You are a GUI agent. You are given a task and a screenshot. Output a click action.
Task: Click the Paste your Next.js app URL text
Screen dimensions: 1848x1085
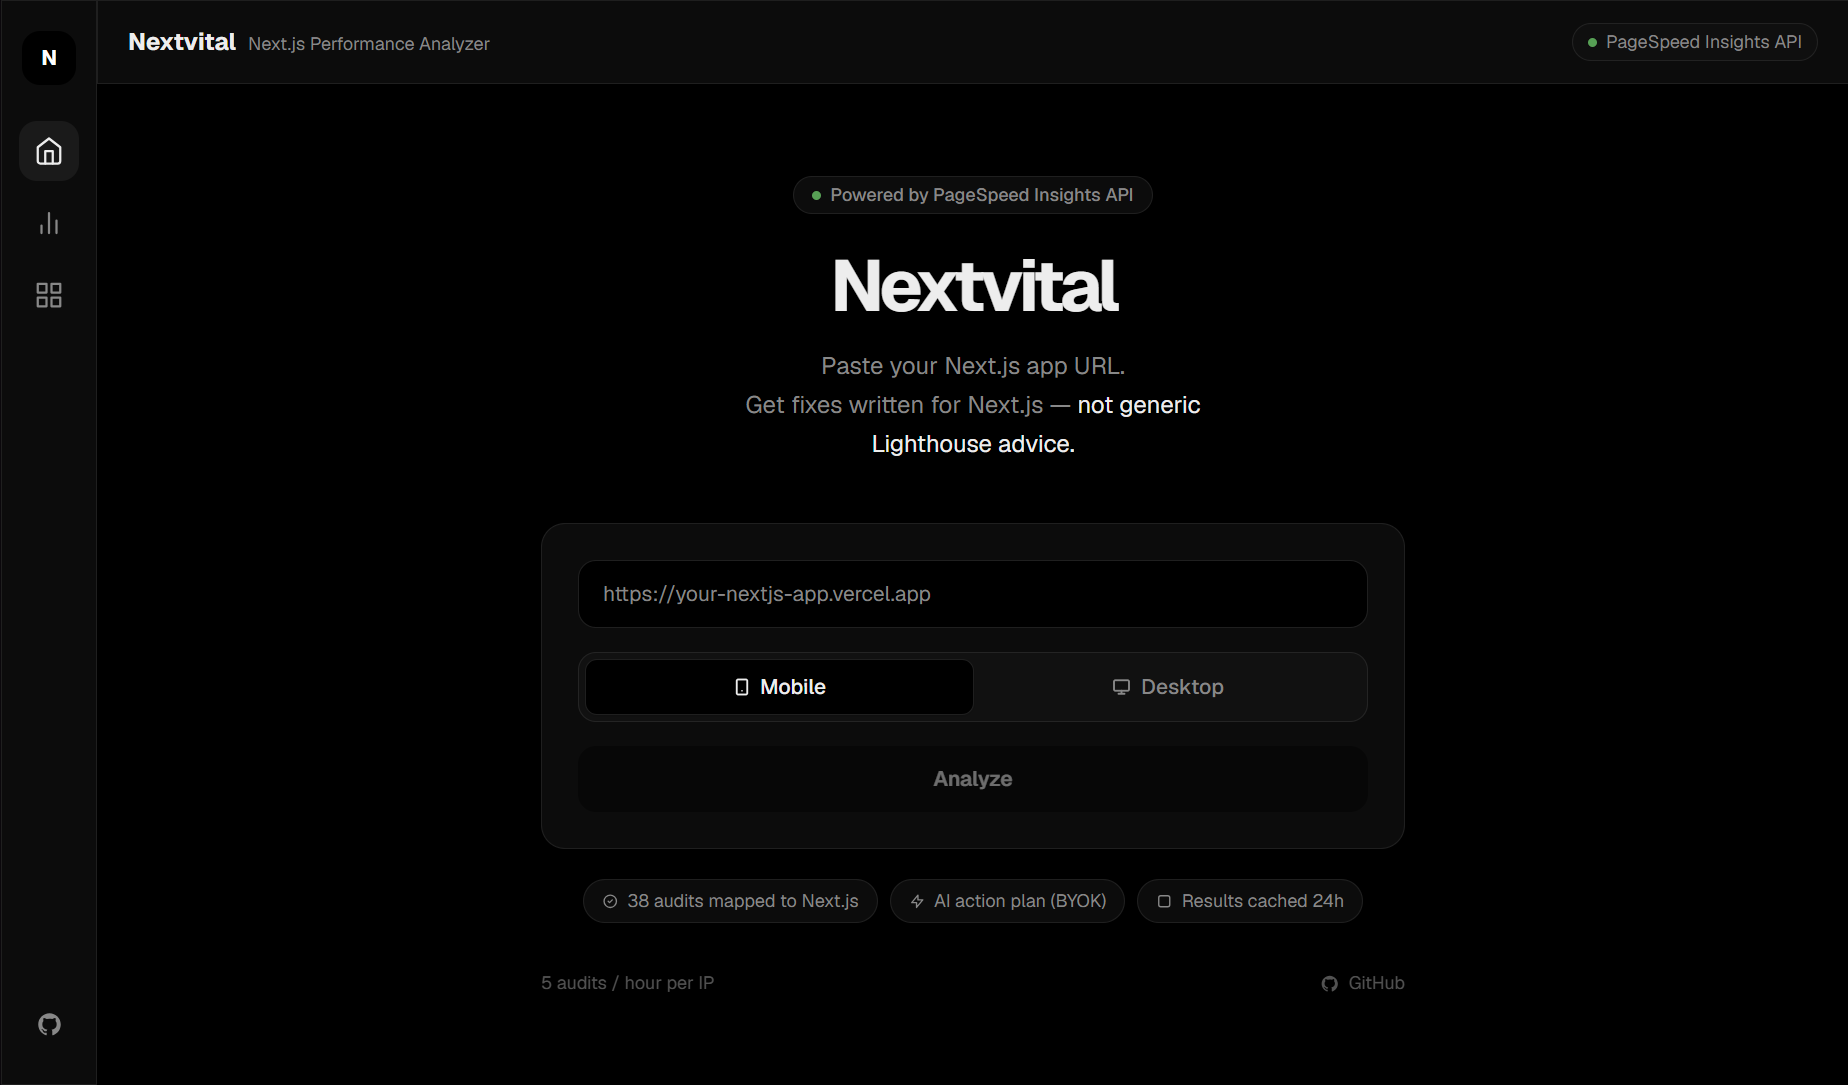[973, 366]
